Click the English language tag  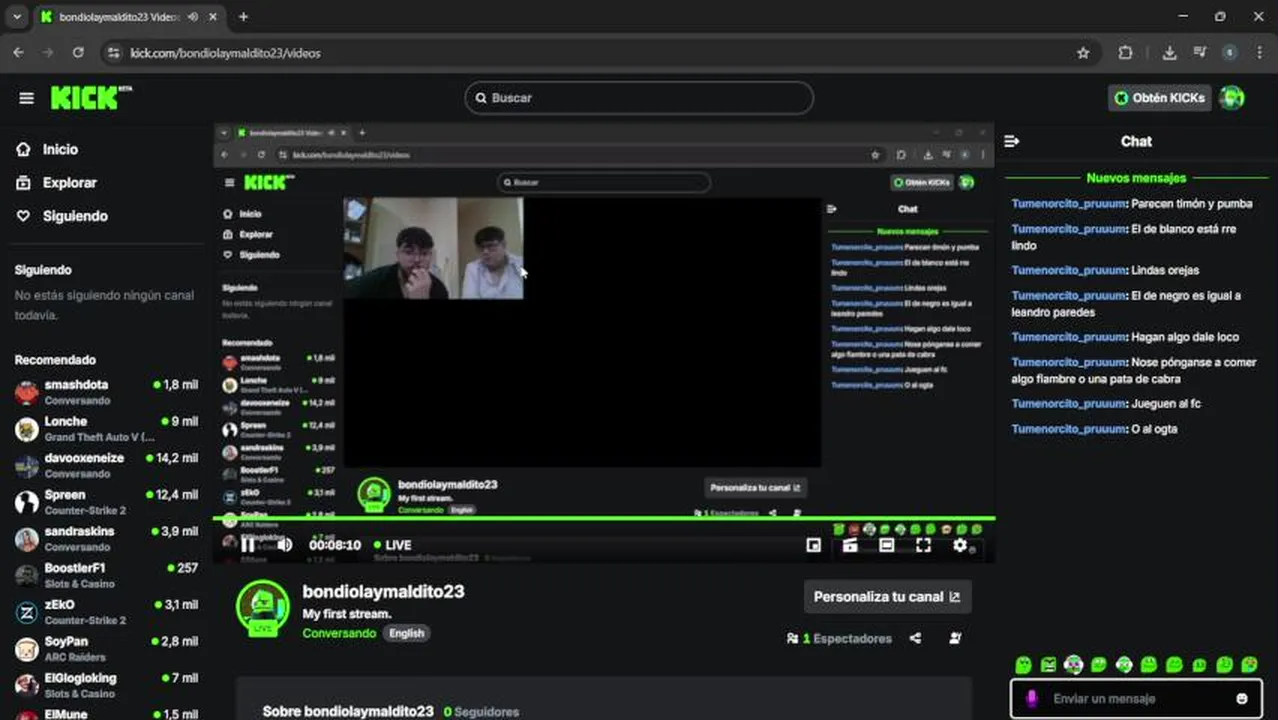pyautogui.click(x=406, y=633)
